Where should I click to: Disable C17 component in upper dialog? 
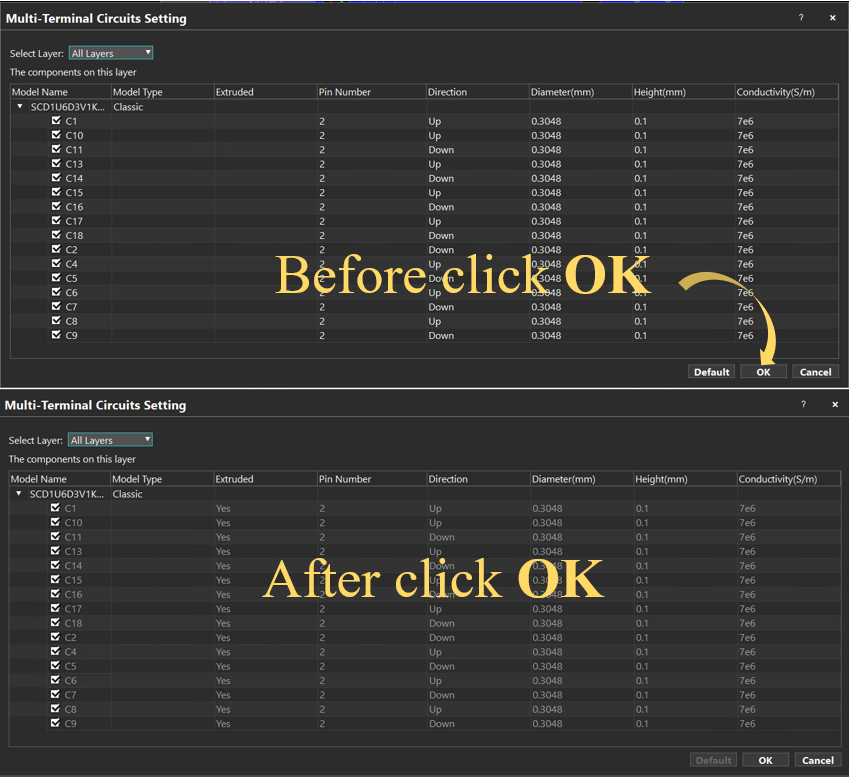(56, 220)
